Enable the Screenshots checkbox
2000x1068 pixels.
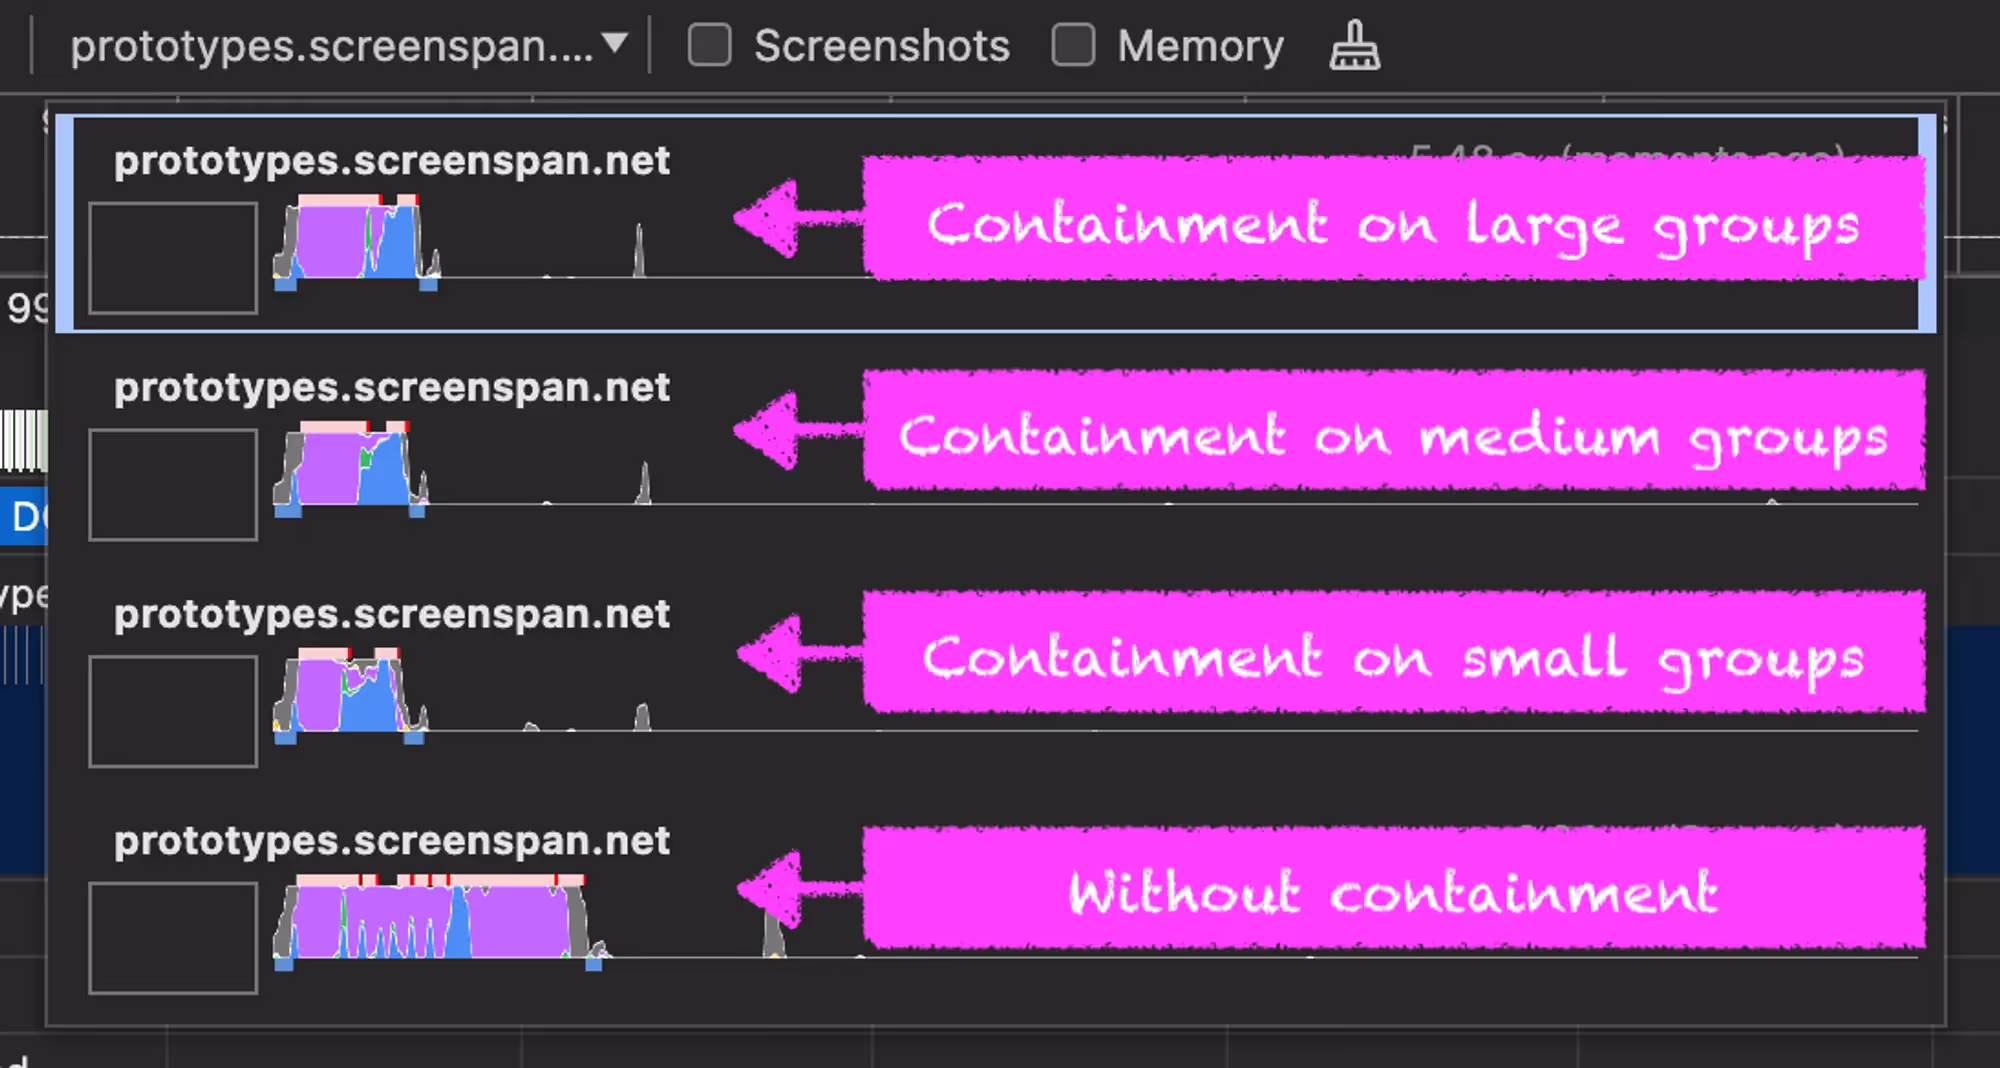point(710,46)
